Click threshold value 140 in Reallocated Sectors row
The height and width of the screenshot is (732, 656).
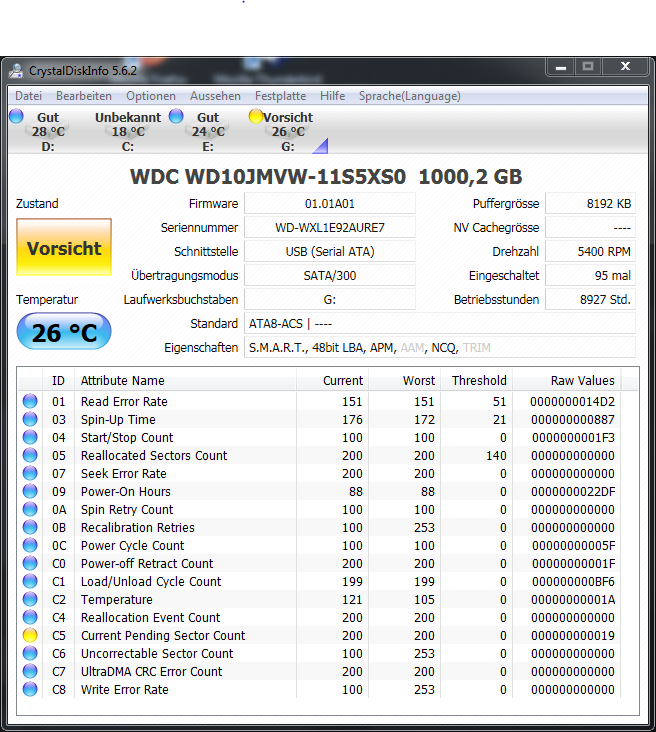pyautogui.click(x=496, y=456)
